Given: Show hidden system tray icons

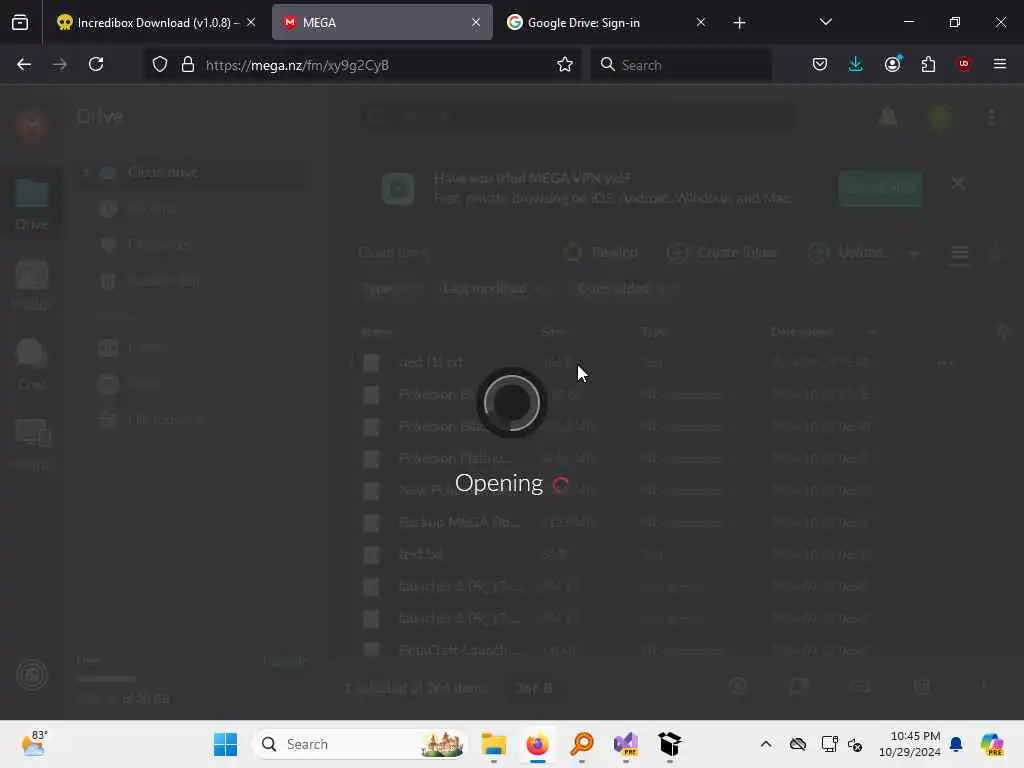Looking at the screenshot, I should (x=766, y=744).
